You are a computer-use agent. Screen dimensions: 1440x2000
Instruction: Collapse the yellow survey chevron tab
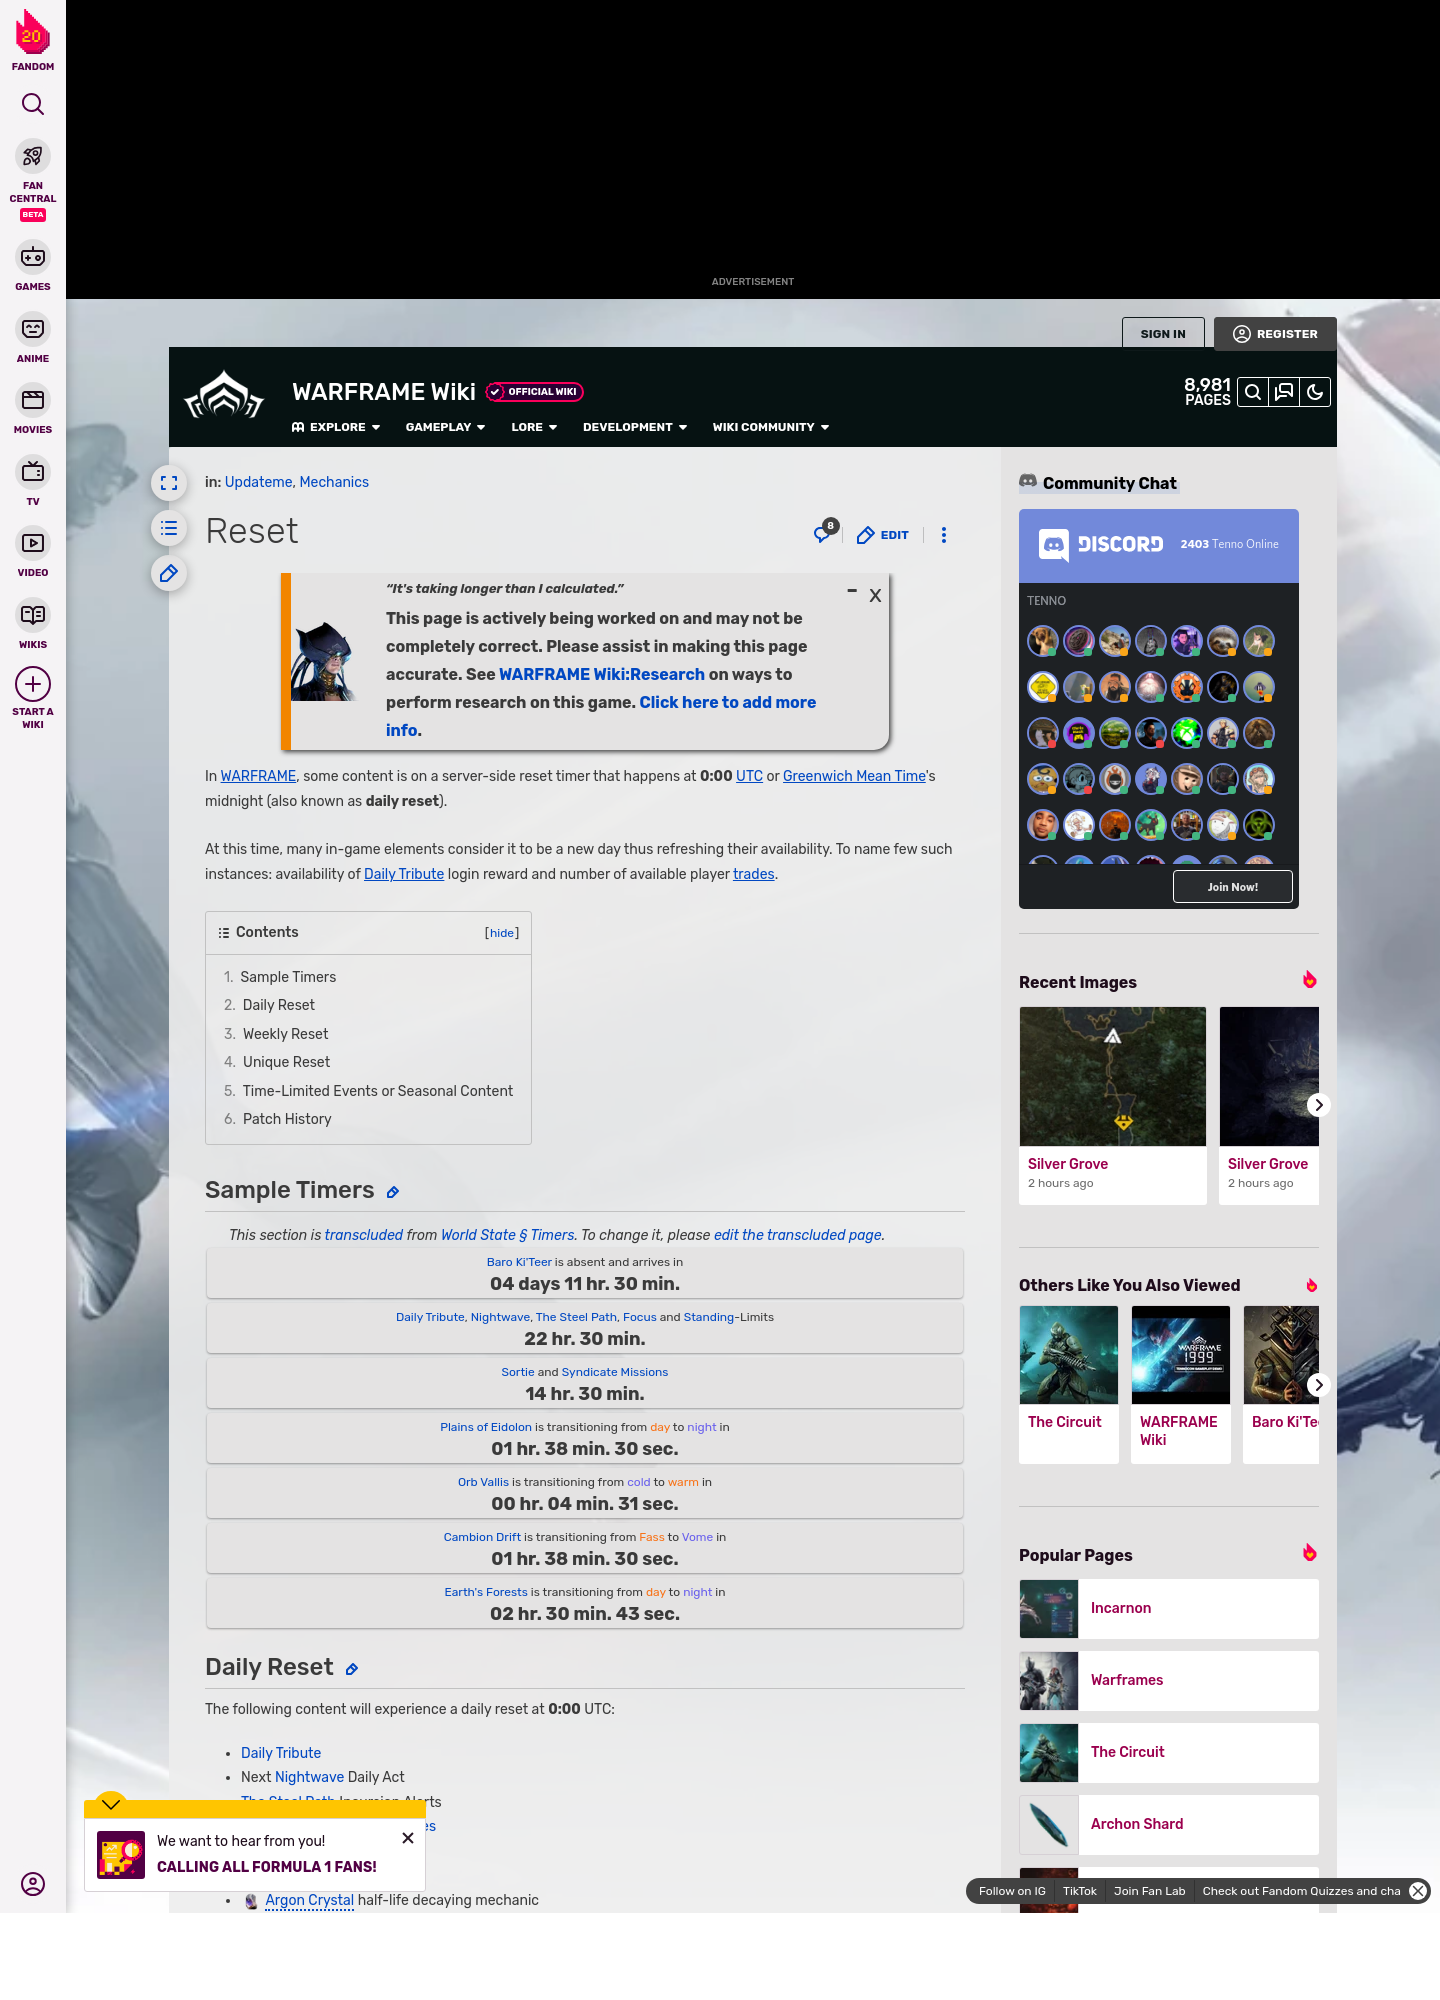[111, 1803]
